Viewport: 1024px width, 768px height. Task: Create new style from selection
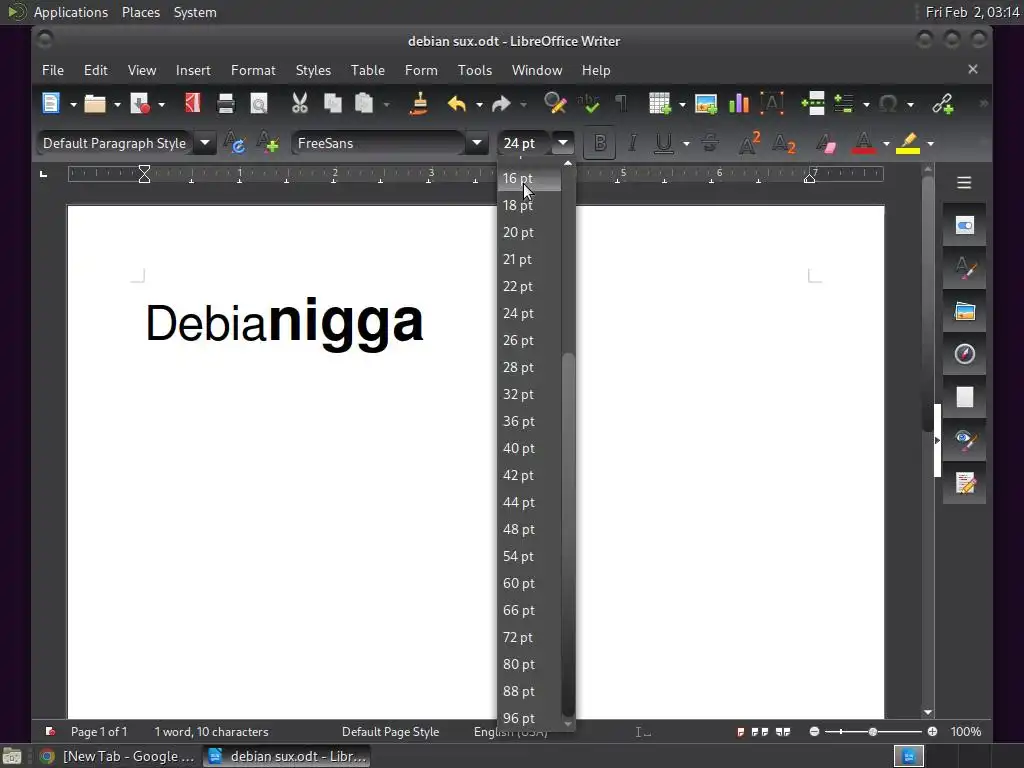tap(268, 143)
